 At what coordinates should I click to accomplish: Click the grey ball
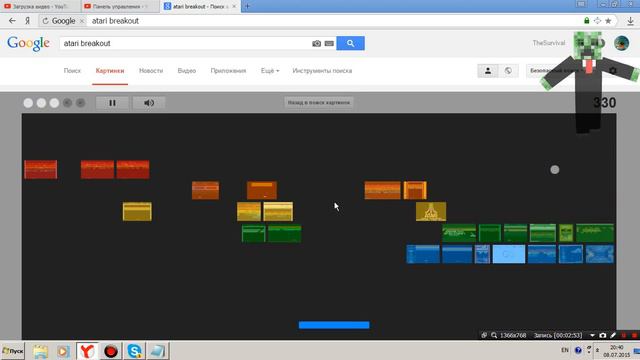click(x=555, y=169)
